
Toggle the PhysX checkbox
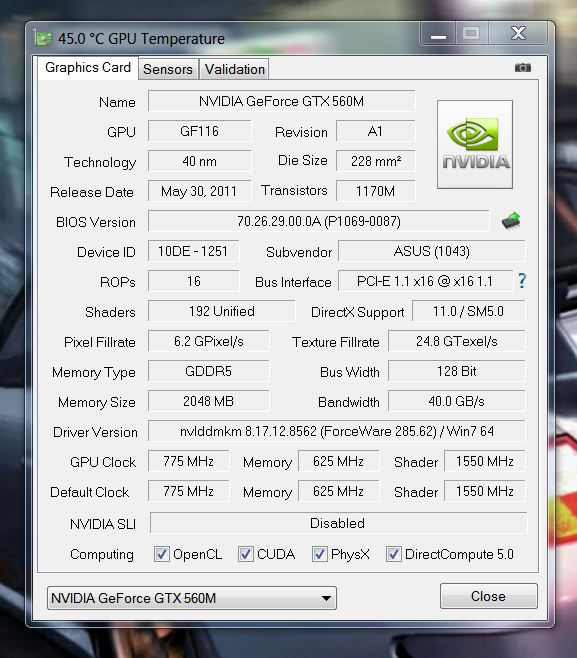(319, 554)
